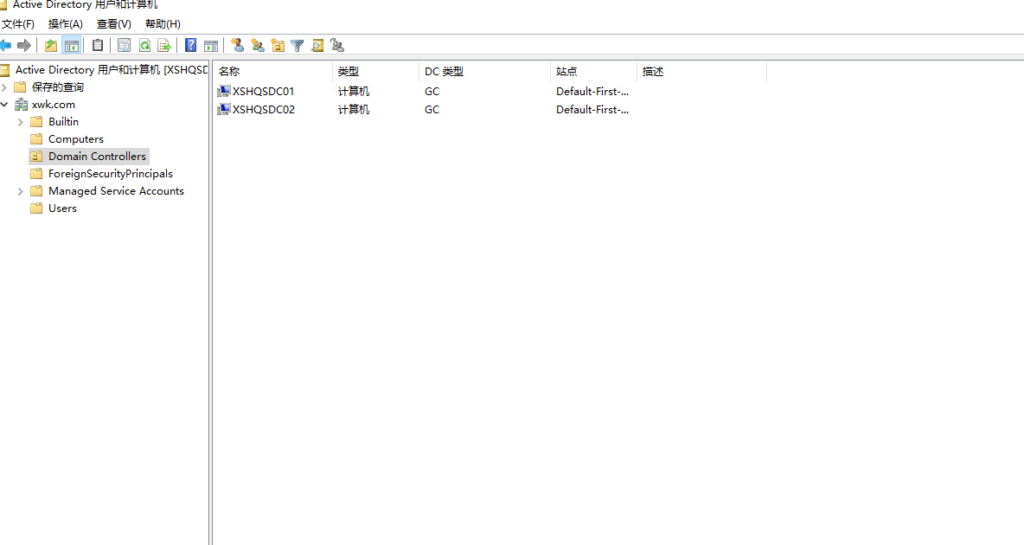The width and height of the screenshot is (1024, 545).
Task: Click the Domain Controllers folder icon
Action: [x=37, y=157]
